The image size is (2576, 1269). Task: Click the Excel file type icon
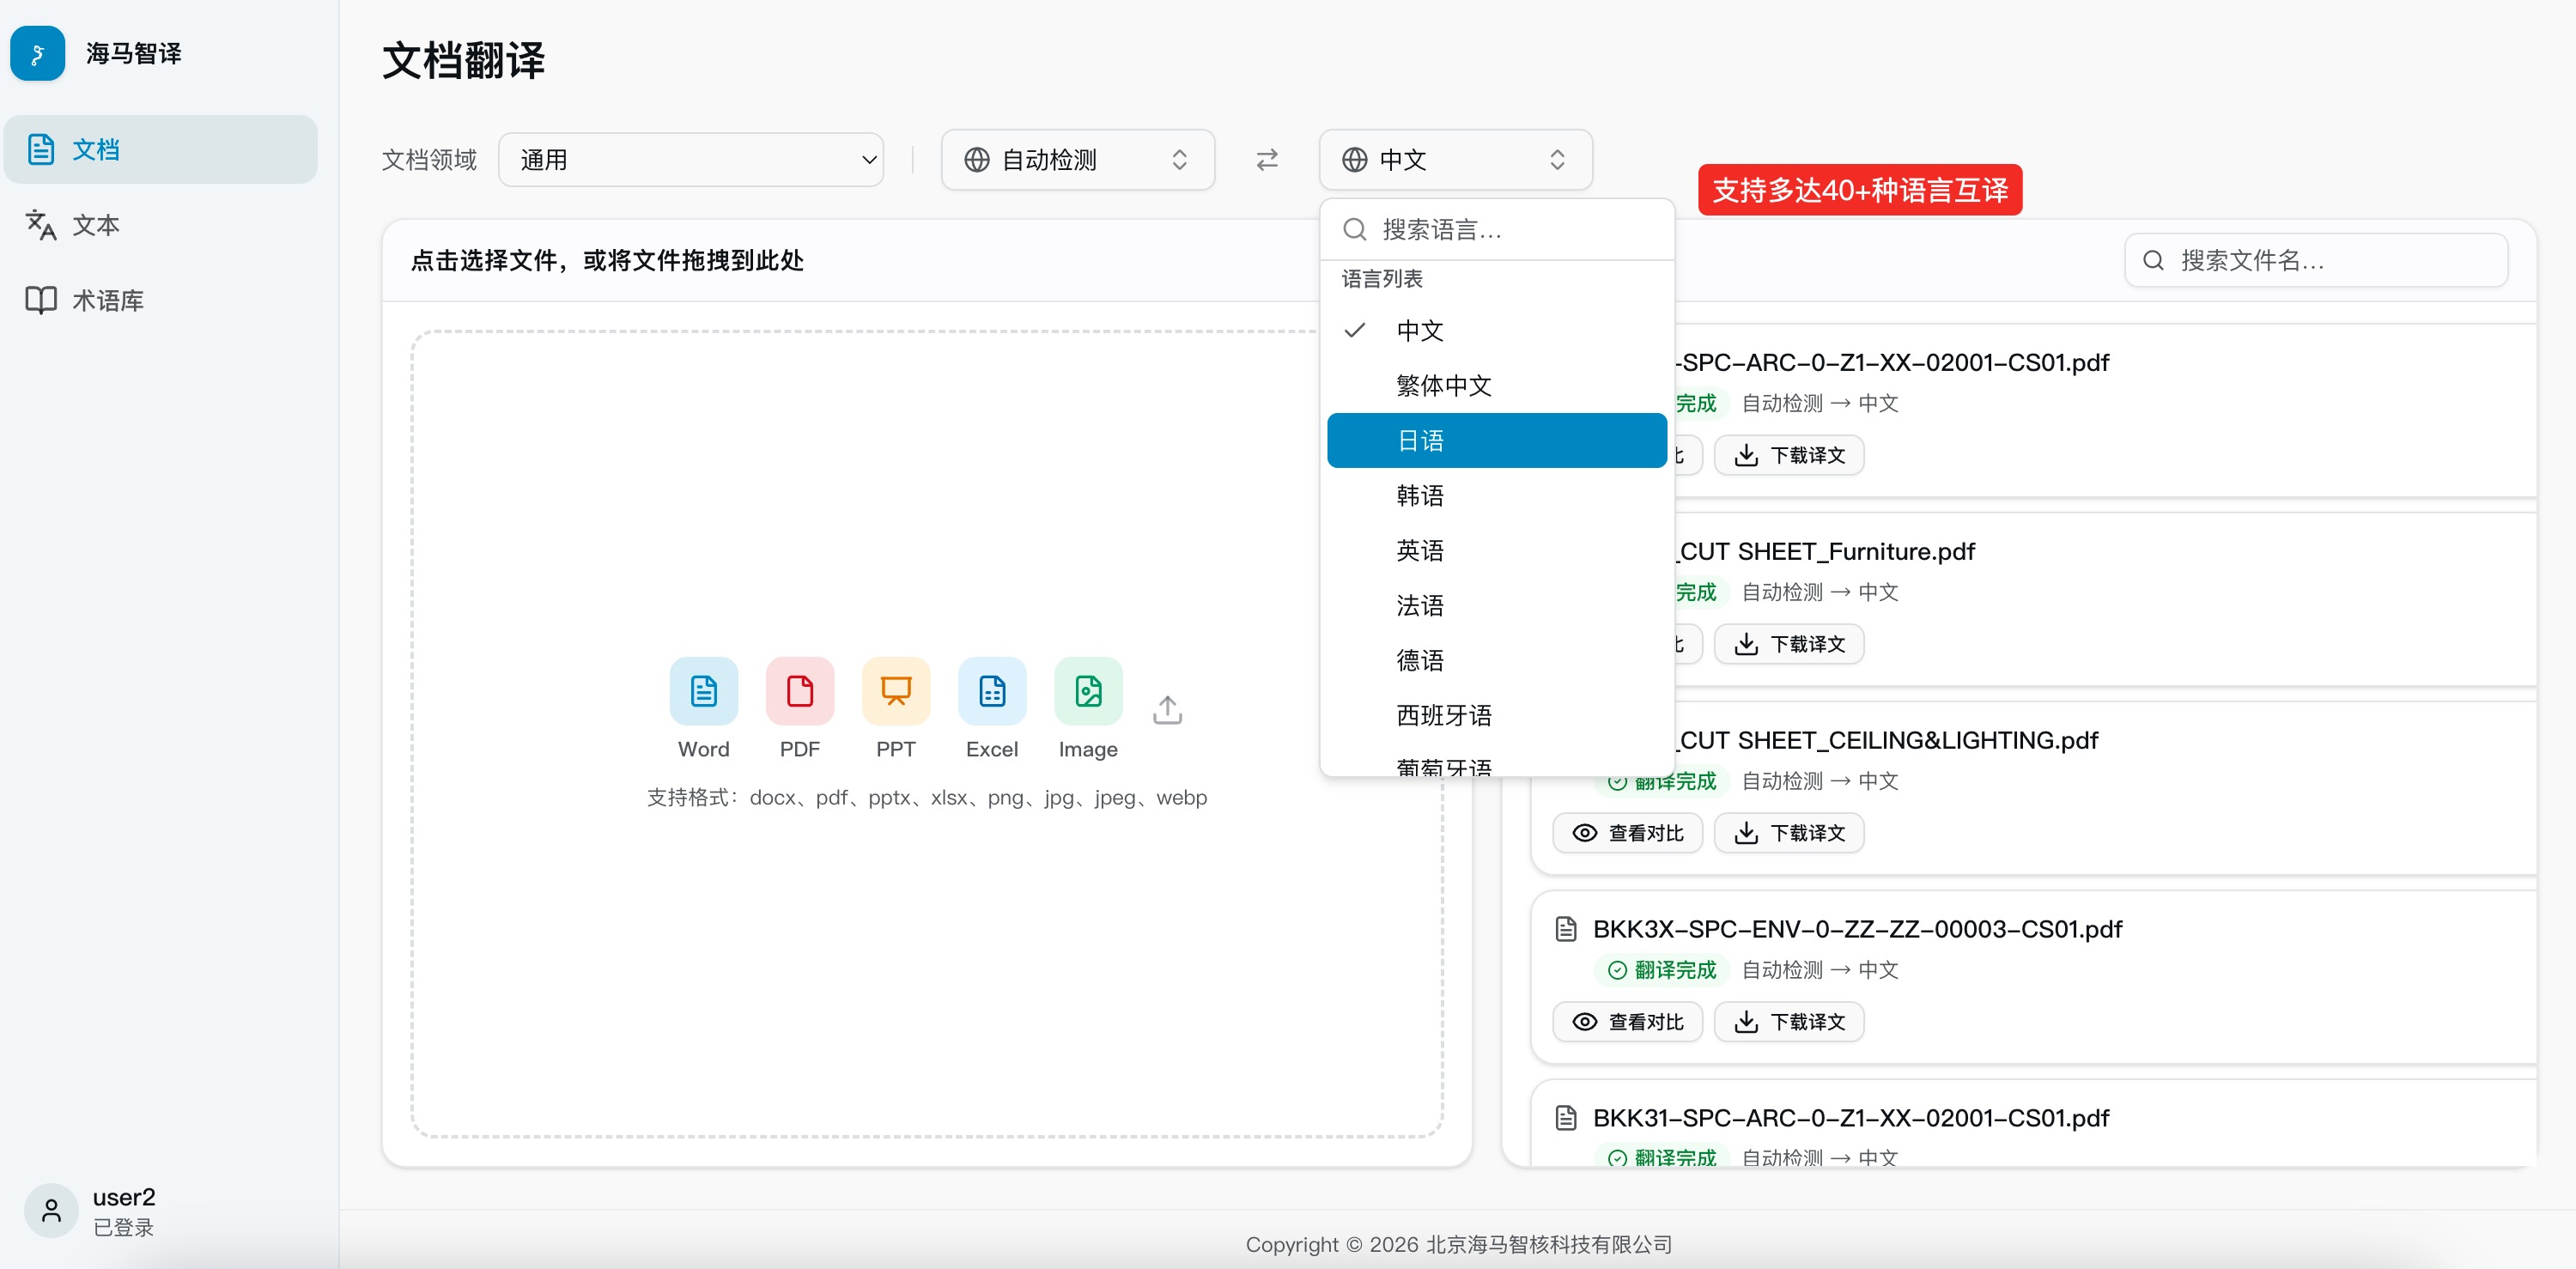coord(992,691)
